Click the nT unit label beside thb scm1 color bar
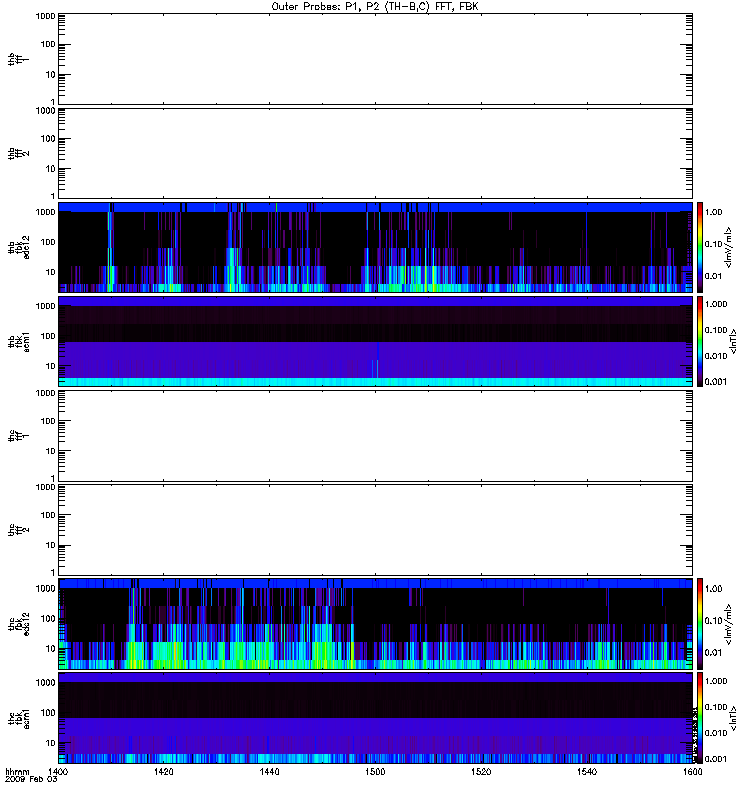The image size is (750, 800). 733,341
